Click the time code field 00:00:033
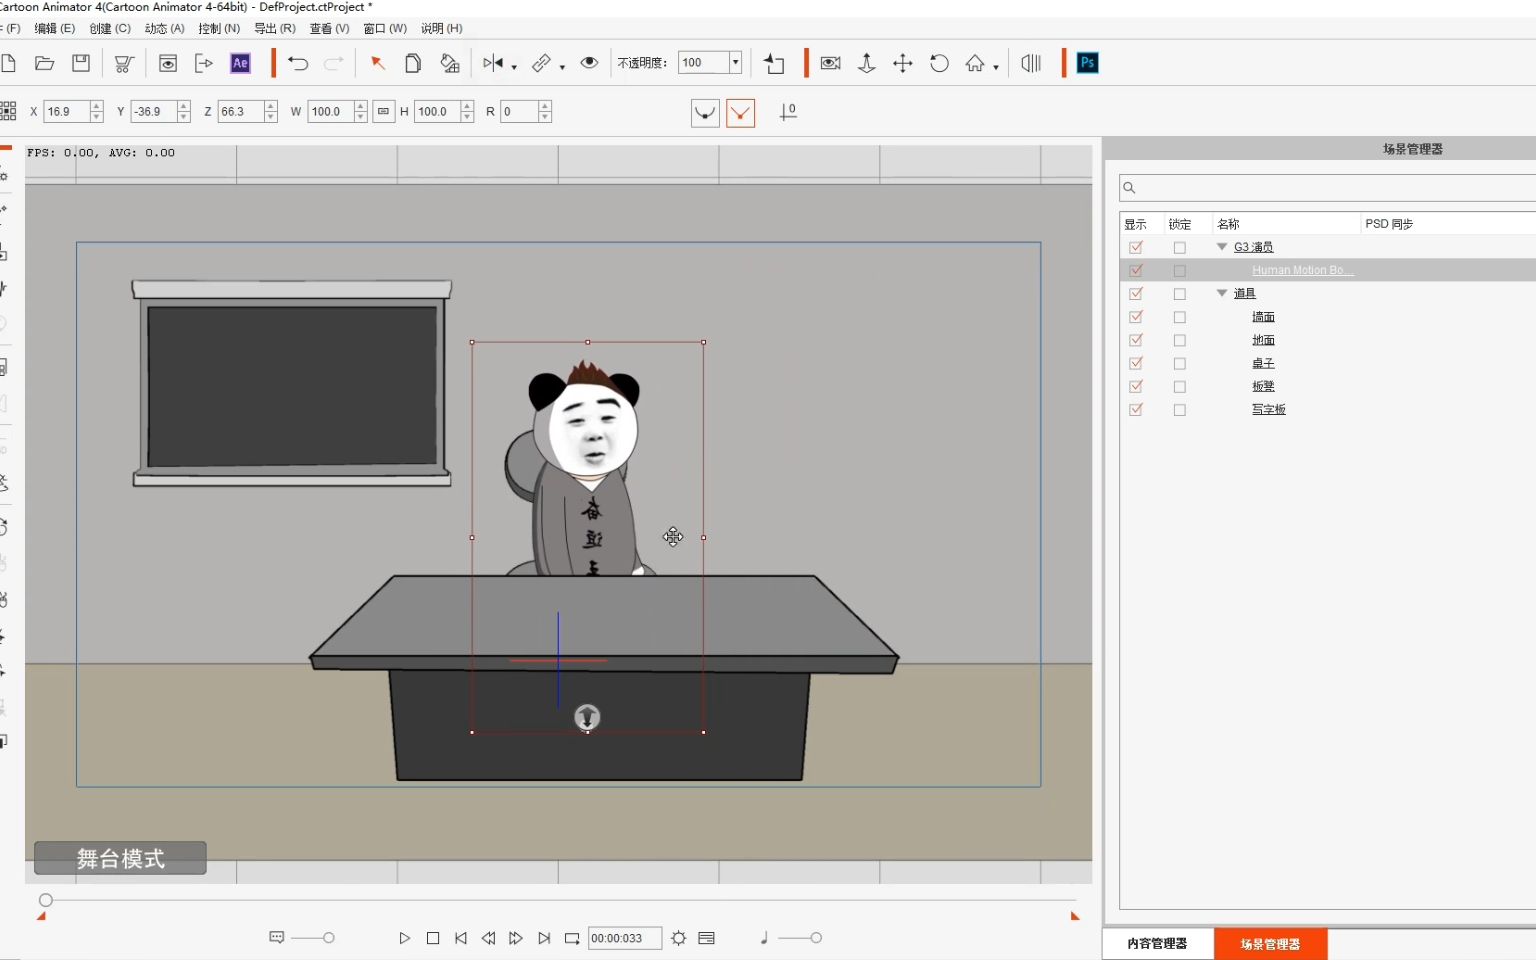Screen dimensions: 1536x960 pos(624,938)
